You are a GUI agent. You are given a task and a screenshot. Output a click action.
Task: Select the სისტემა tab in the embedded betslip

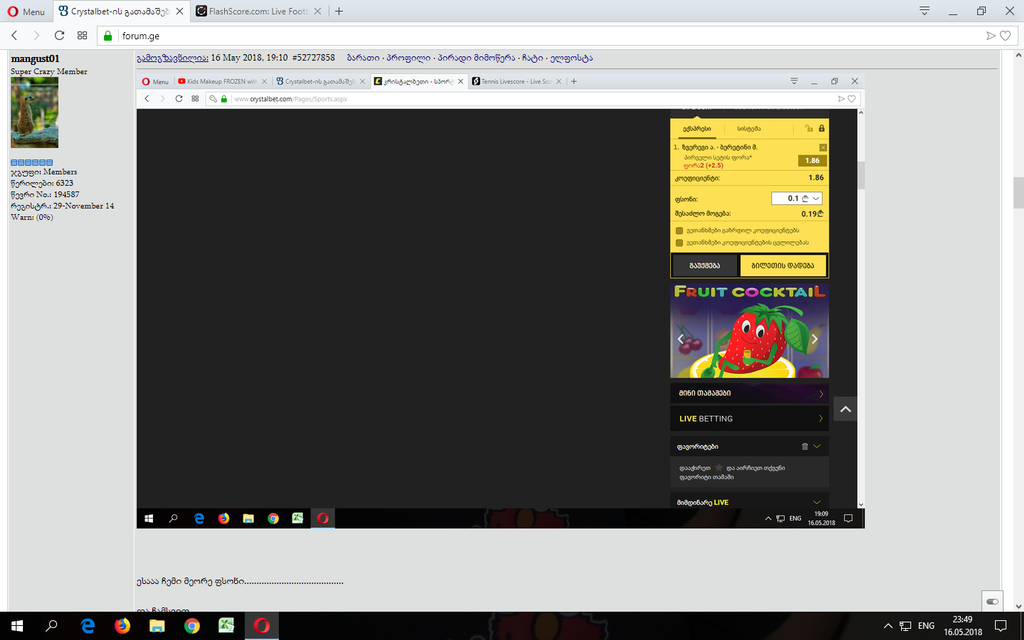(x=748, y=129)
